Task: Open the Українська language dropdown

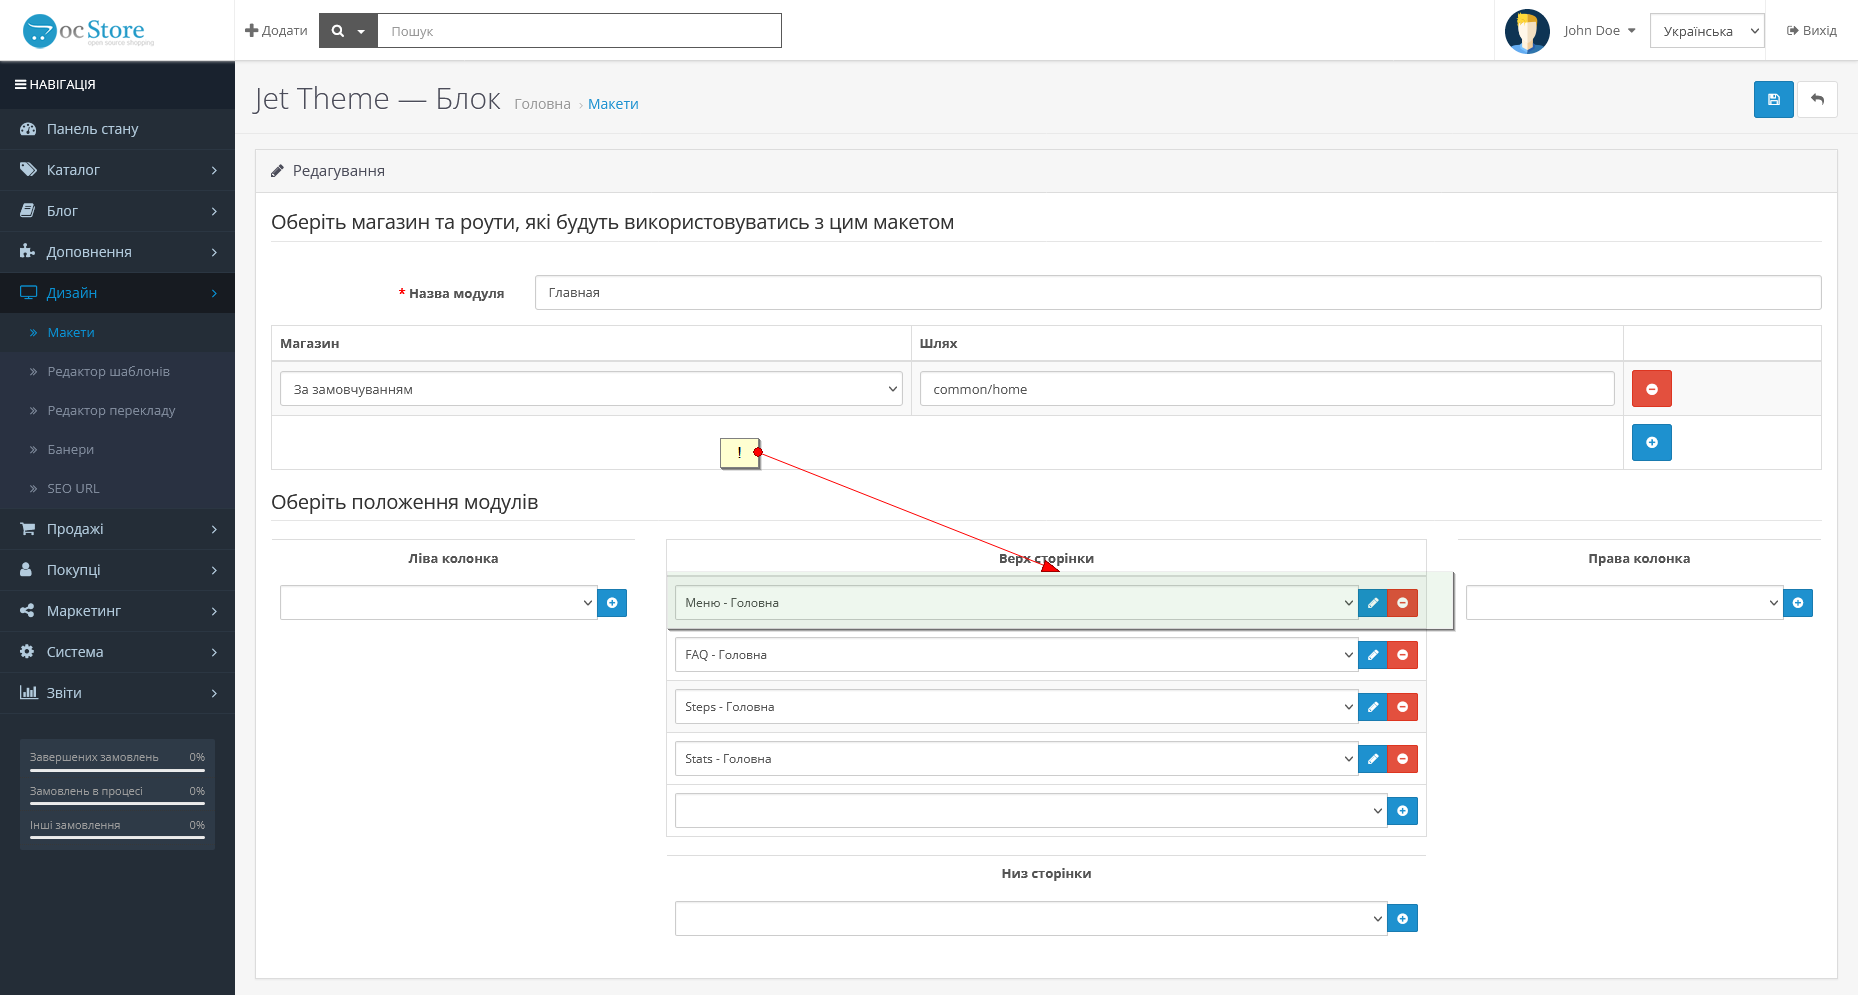Action: [x=1707, y=31]
